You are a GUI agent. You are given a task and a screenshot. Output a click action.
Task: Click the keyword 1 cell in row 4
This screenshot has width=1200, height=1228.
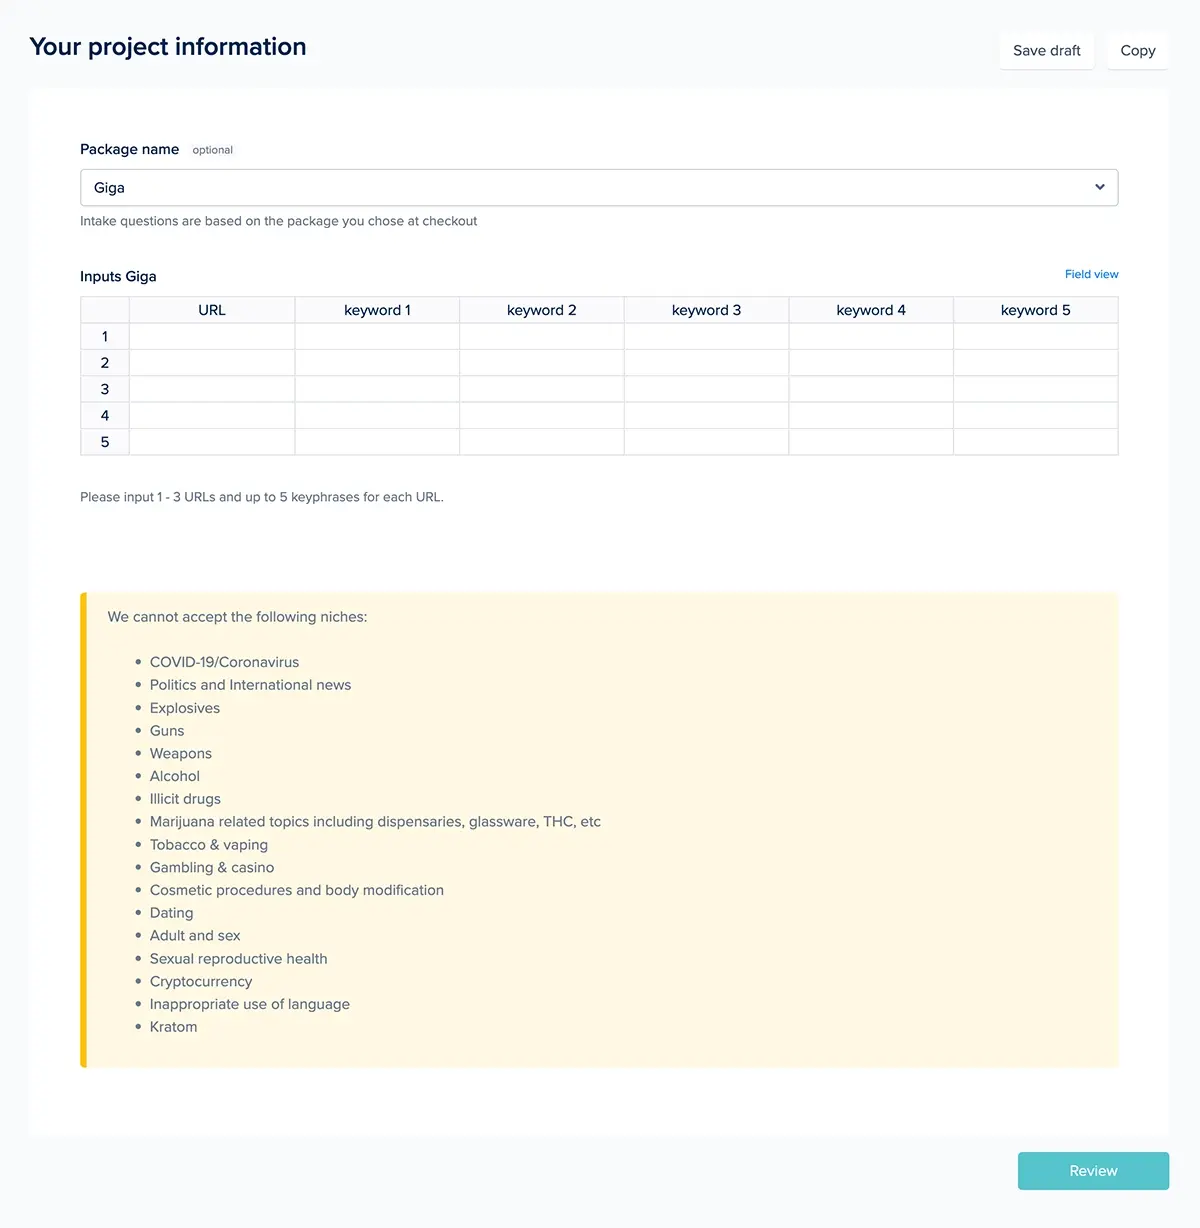[377, 415]
